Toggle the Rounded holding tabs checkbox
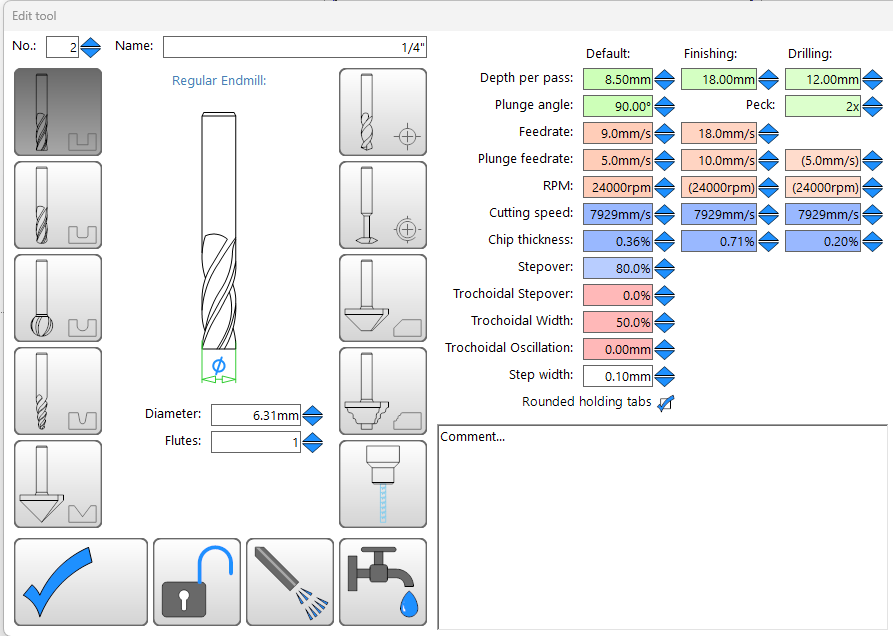 coord(665,402)
